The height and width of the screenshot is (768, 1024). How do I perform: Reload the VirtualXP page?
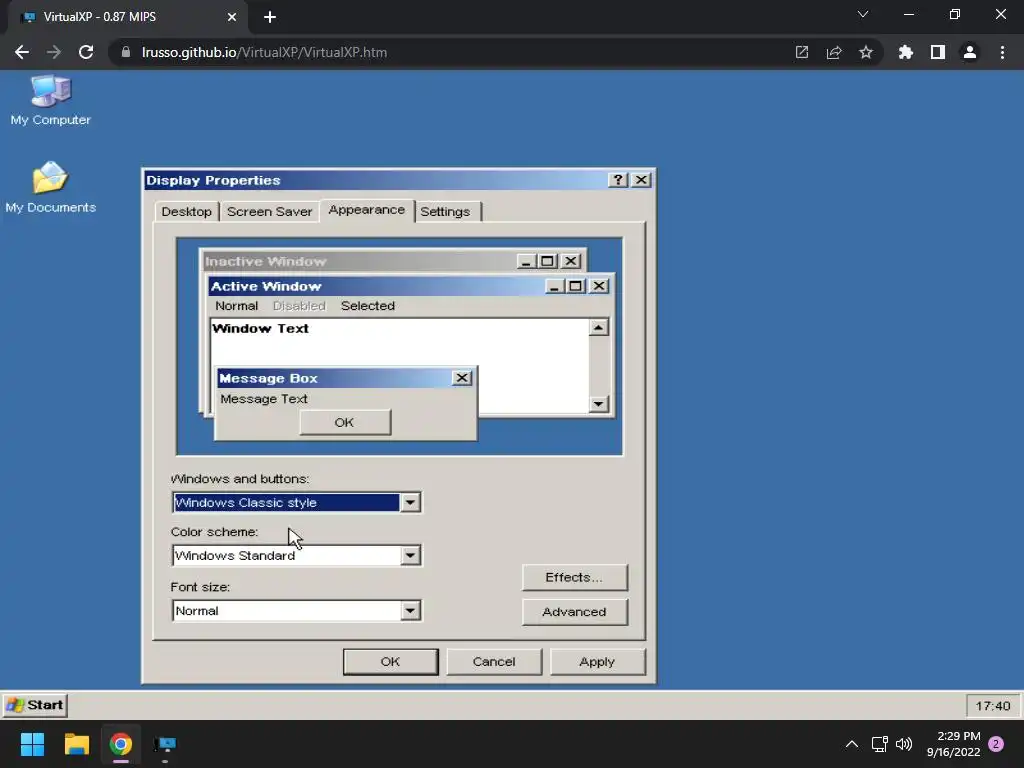[x=86, y=52]
